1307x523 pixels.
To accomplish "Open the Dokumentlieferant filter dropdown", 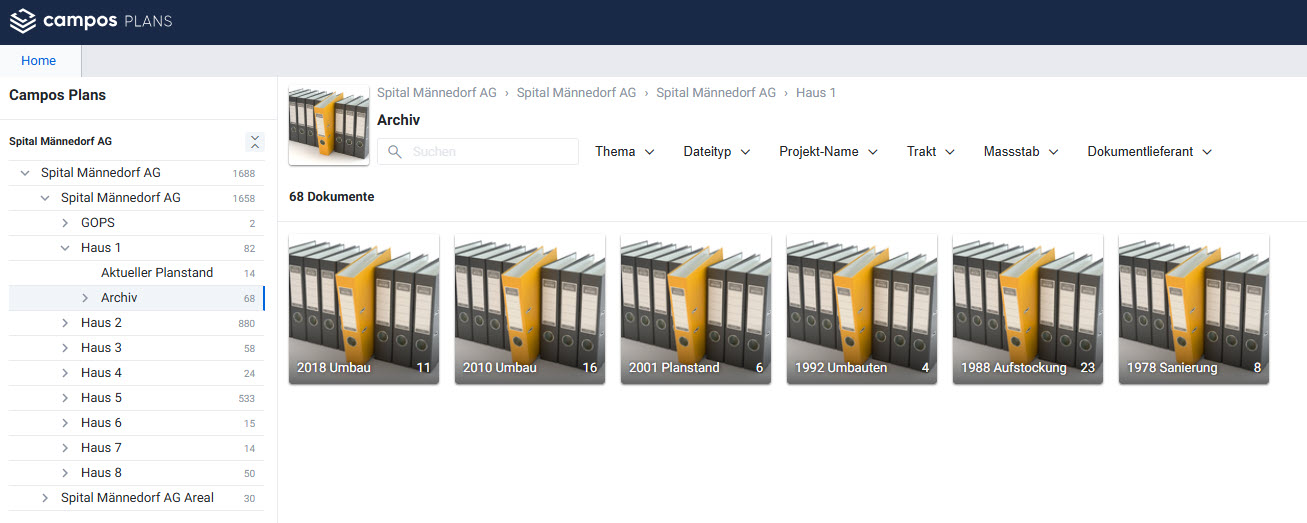I will pyautogui.click(x=1149, y=152).
